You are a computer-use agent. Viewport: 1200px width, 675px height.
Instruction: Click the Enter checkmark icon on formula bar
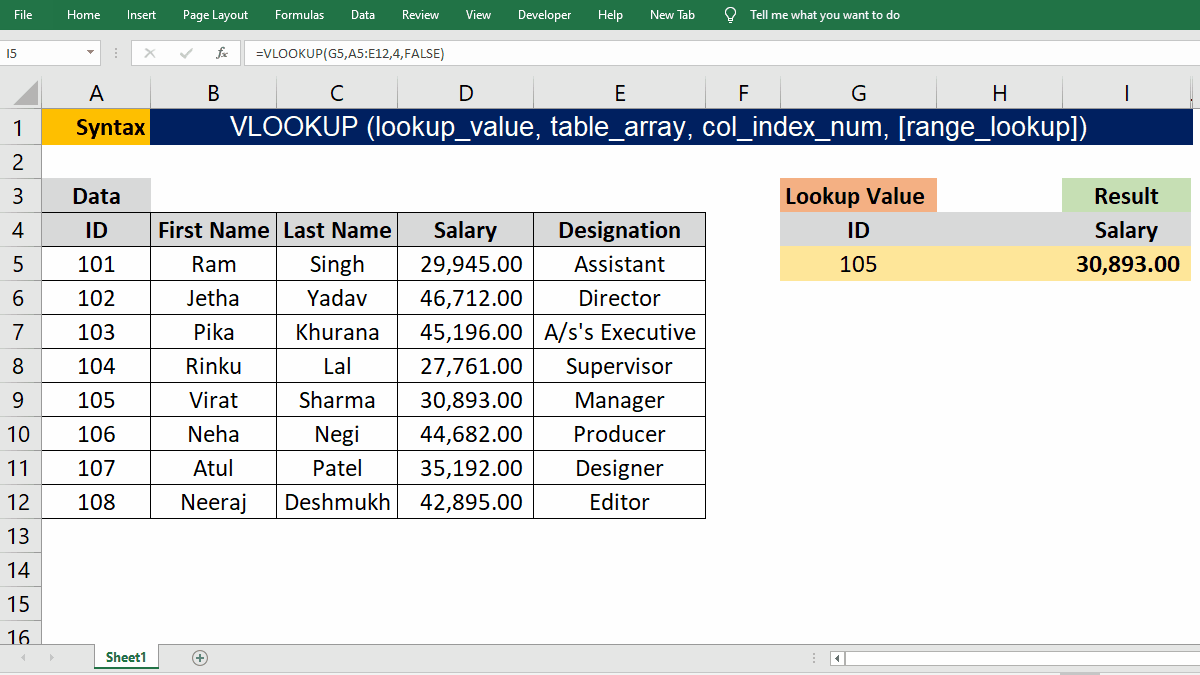[x=186, y=53]
